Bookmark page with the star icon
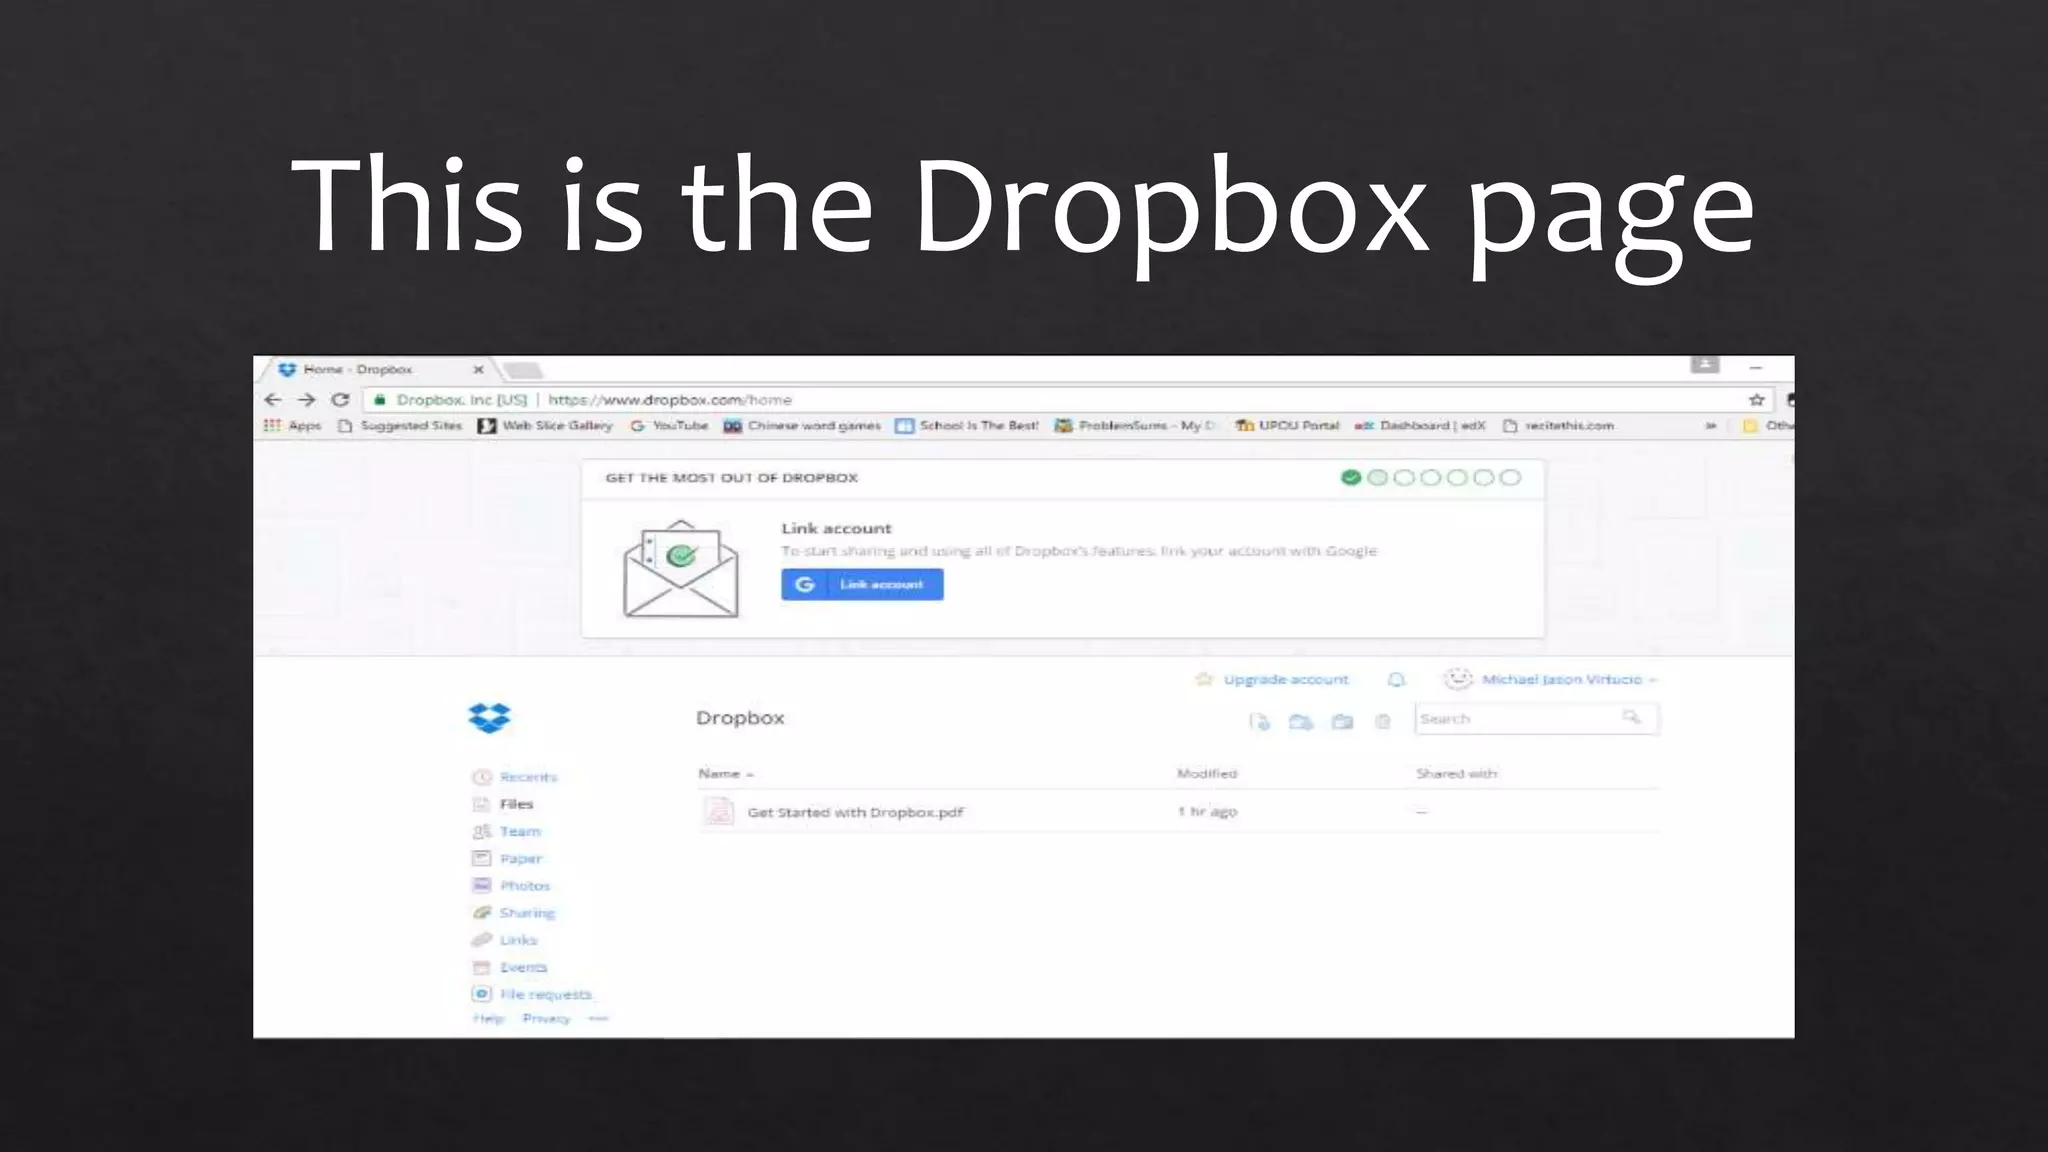 [1756, 400]
